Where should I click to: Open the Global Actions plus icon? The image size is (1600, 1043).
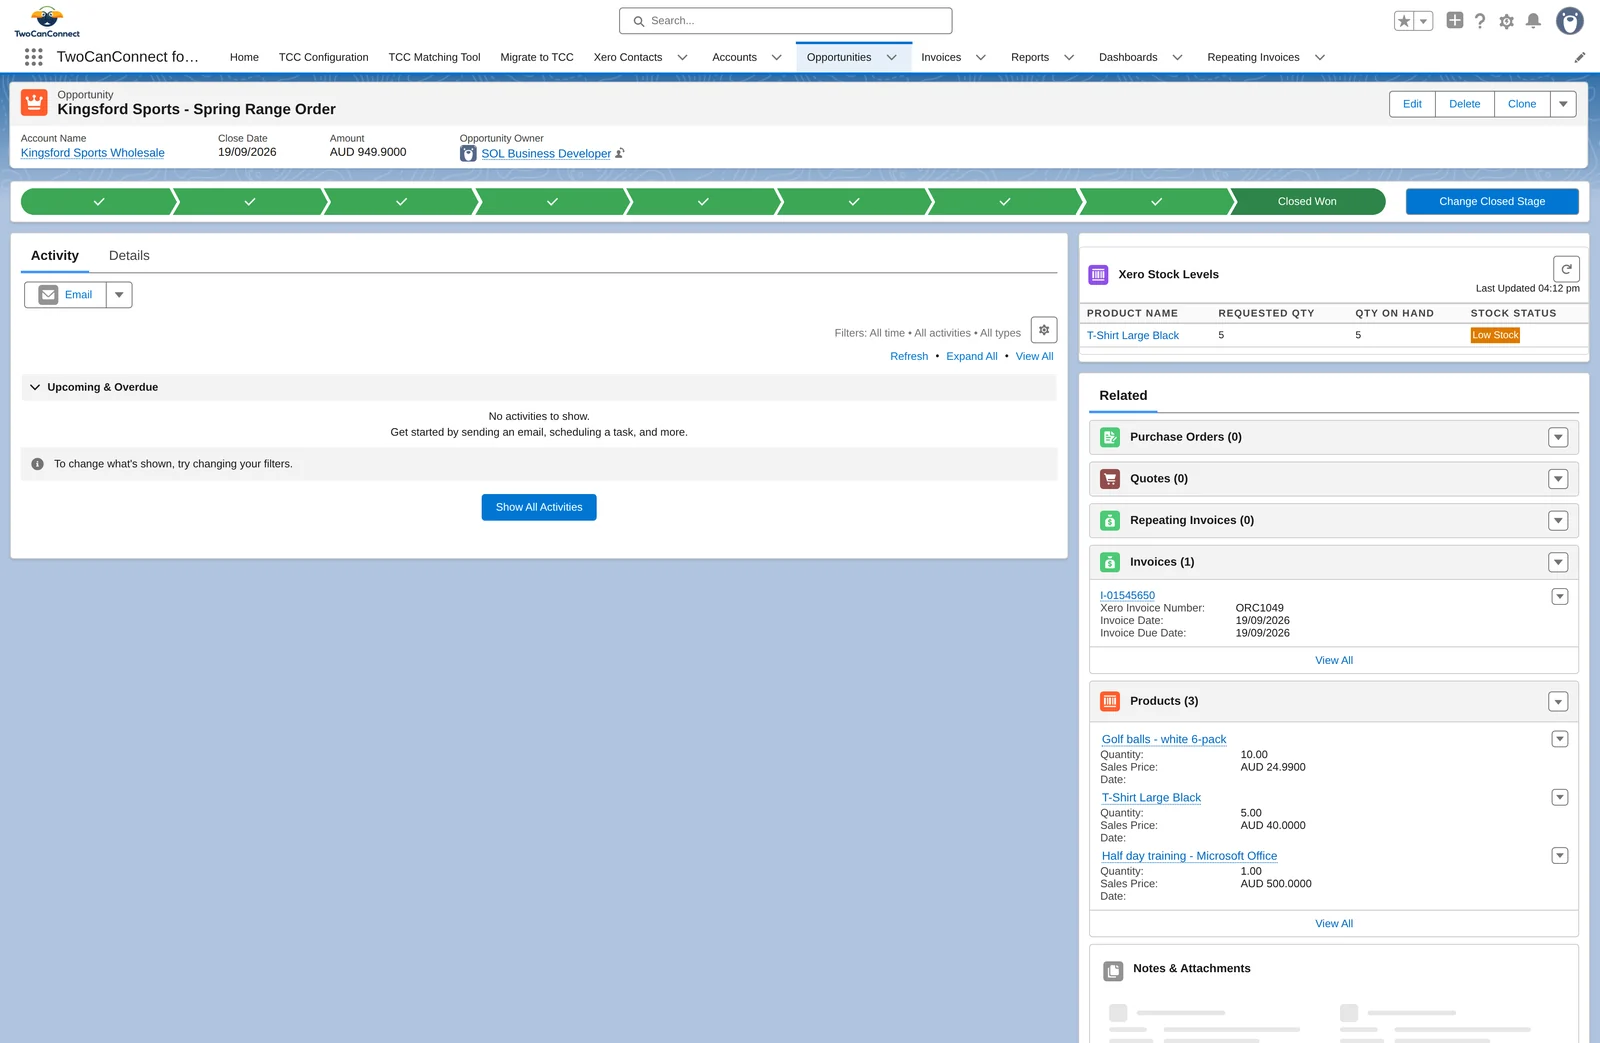(1455, 20)
